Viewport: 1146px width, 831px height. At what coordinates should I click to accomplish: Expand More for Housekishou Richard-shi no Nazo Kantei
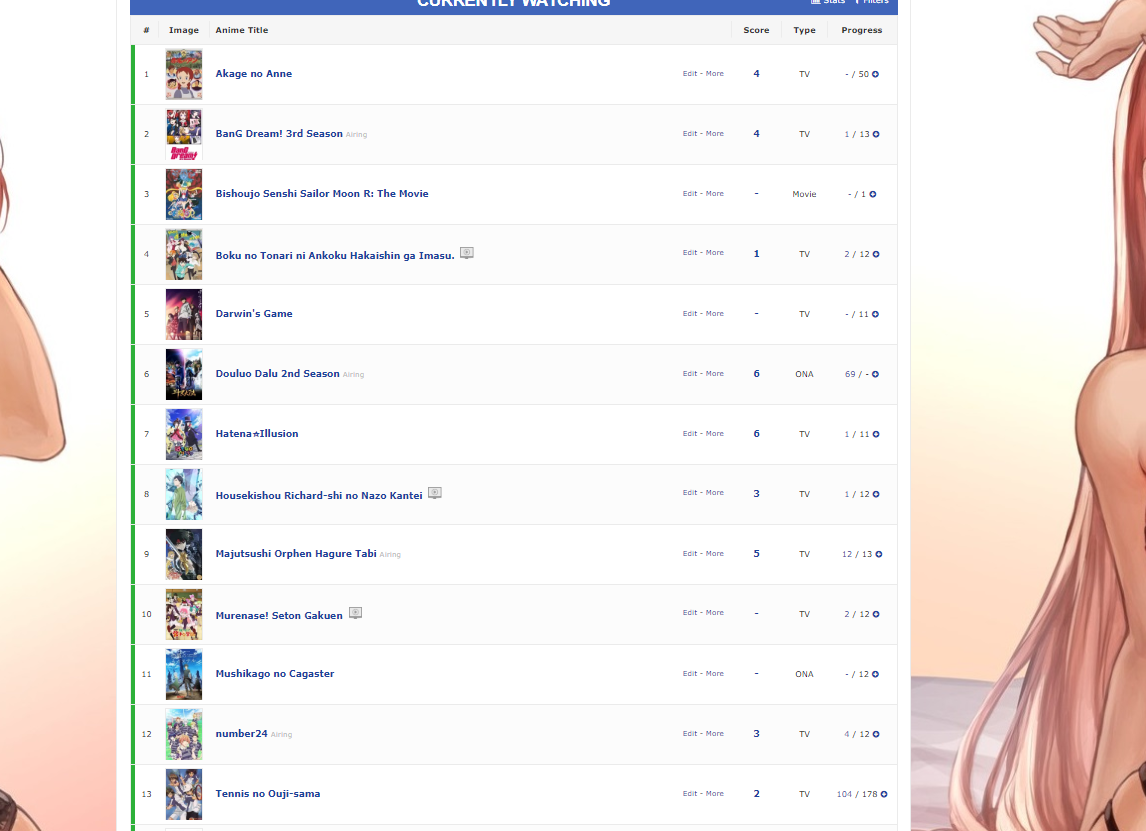[x=715, y=493]
